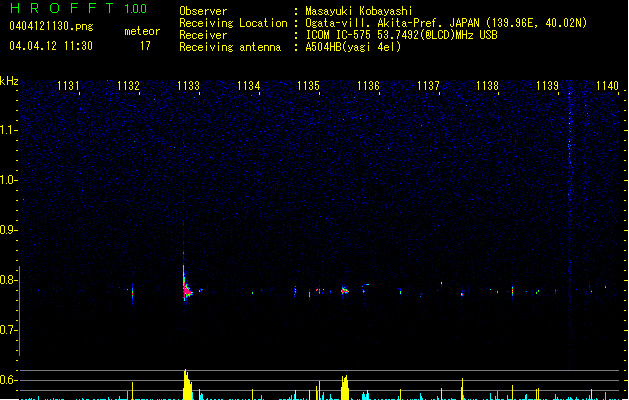
Task: Click the meteor echo burst near 1135.6
Action: (x=345, y=290)
